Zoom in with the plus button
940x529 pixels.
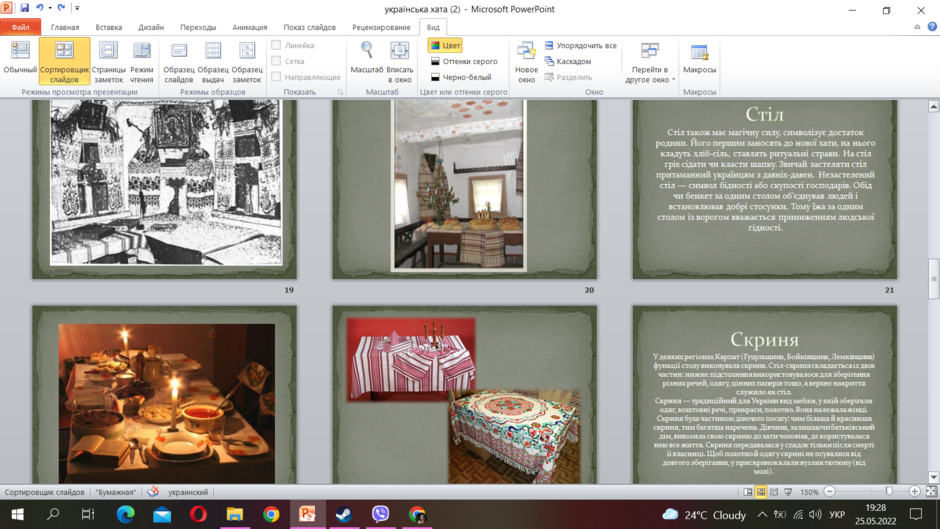[x=914, y=491]
